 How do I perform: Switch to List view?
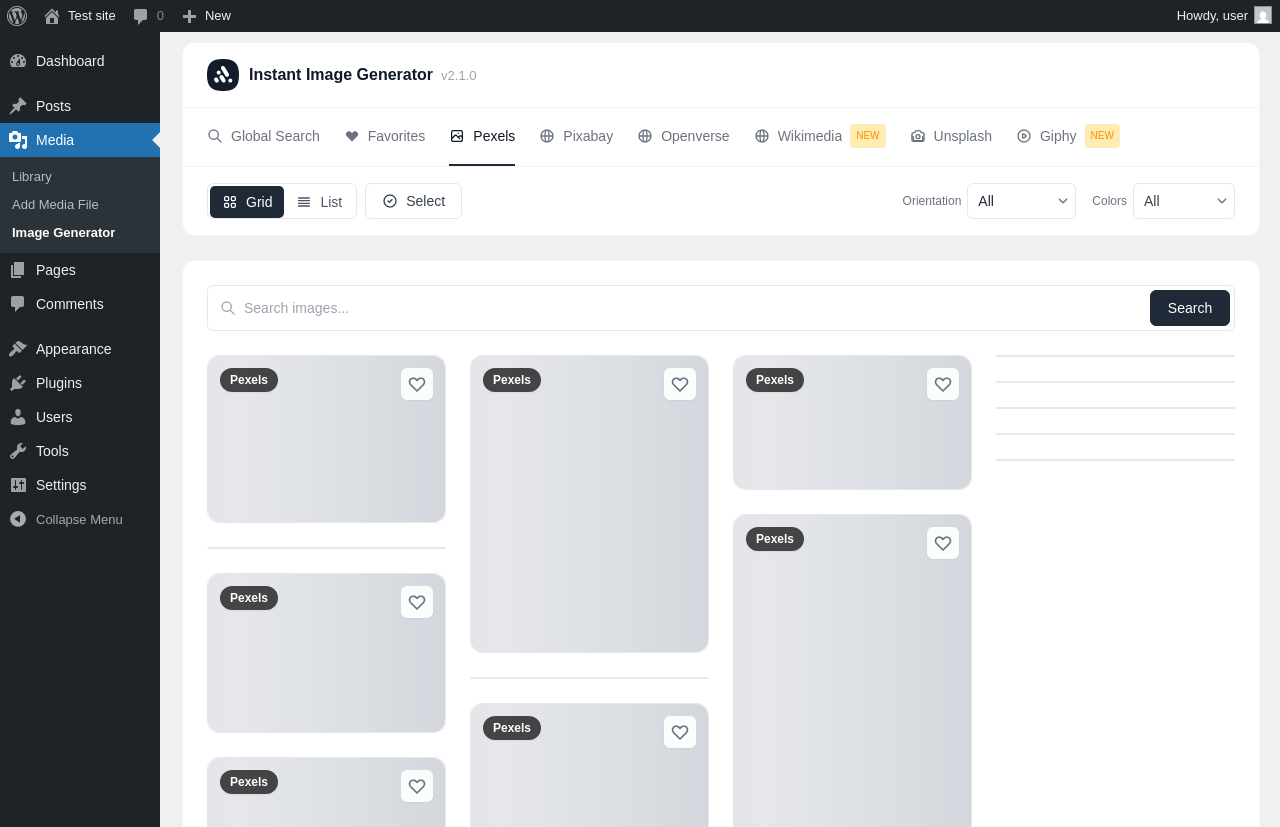coord(320,202)
